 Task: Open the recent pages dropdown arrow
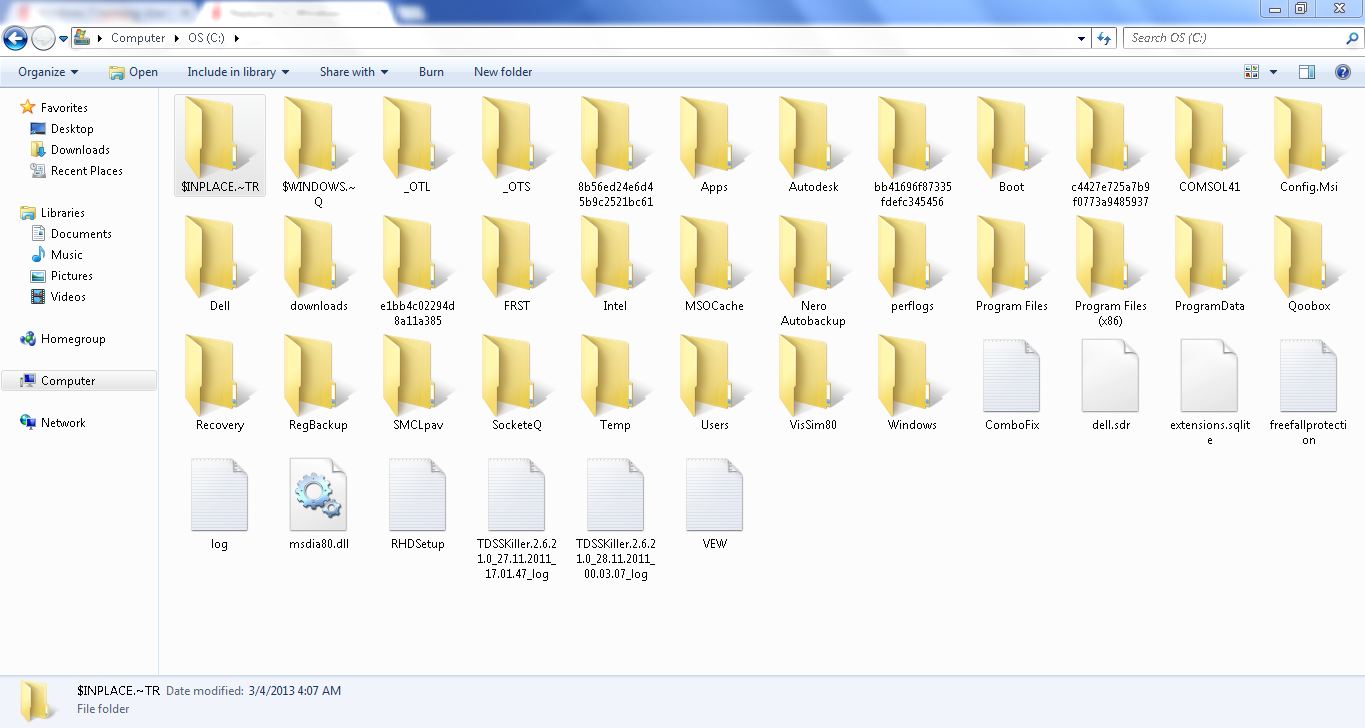click(64, 39)
